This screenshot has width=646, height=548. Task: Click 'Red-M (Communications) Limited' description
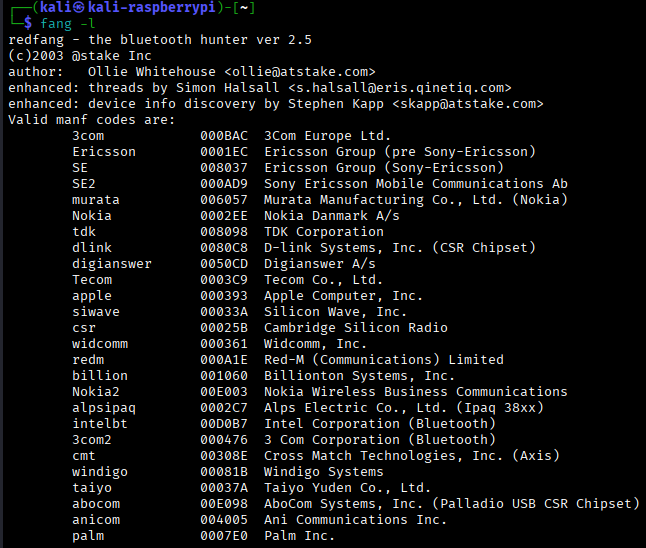pos(384,360)
